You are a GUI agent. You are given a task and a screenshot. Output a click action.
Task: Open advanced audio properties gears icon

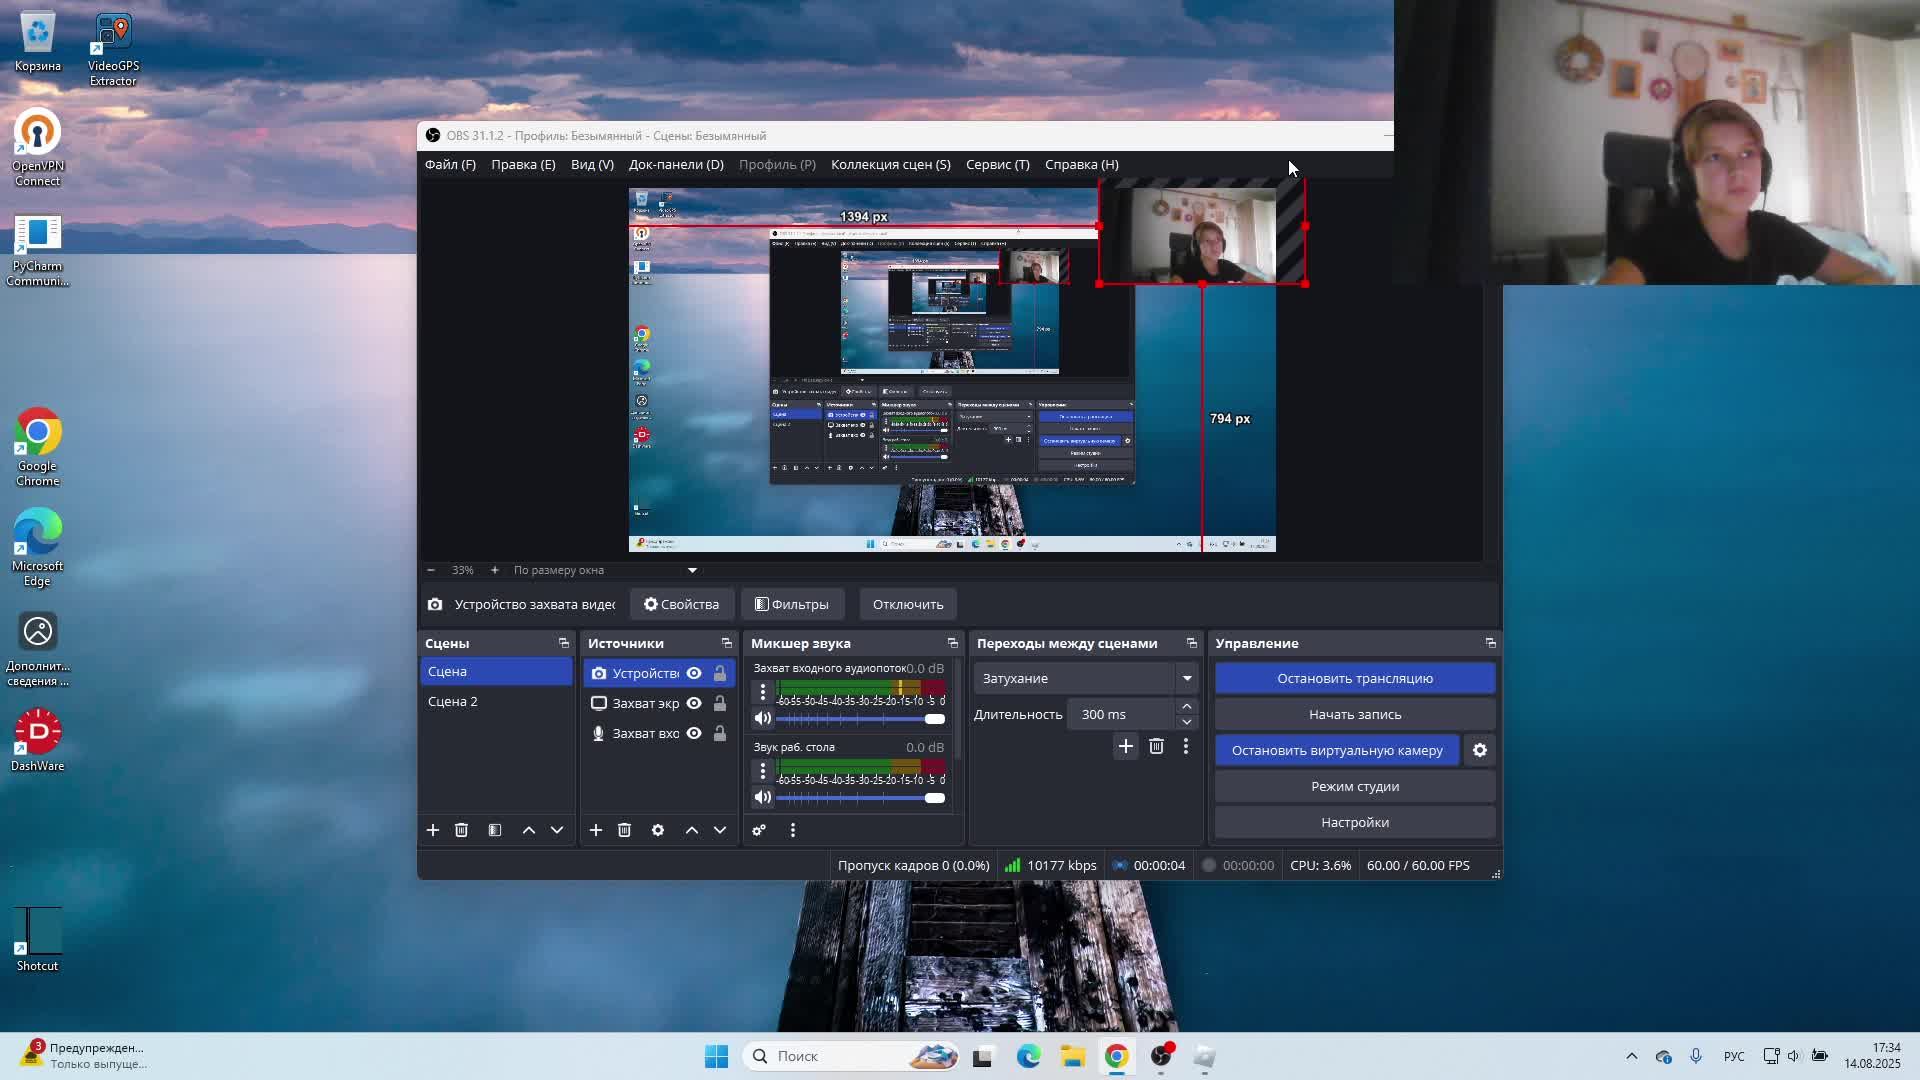coord(759,830)
